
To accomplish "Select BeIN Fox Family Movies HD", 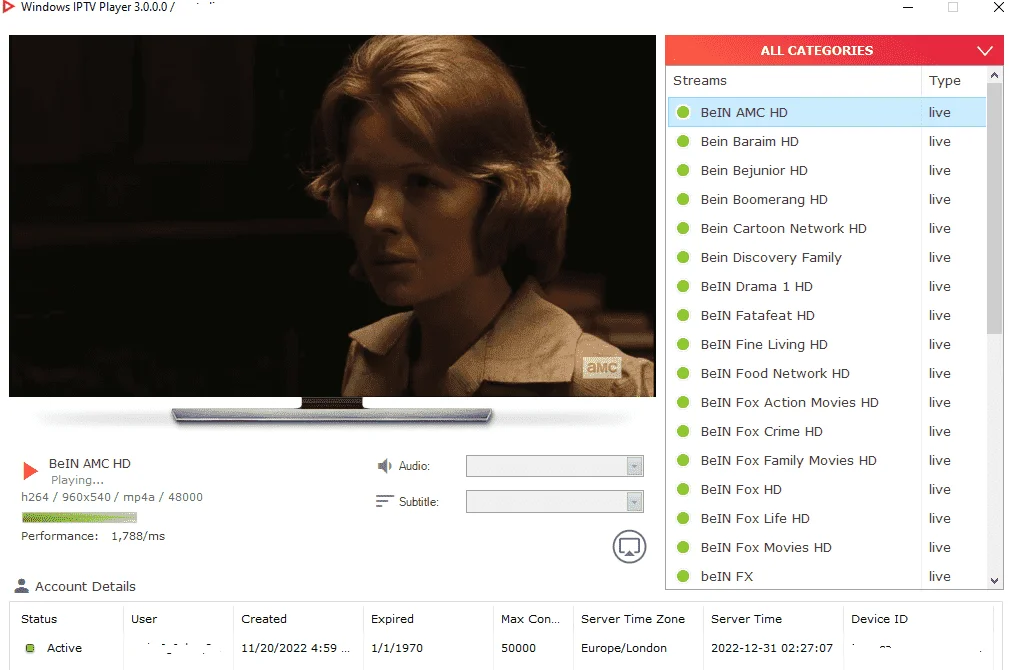I will point(827,460).
